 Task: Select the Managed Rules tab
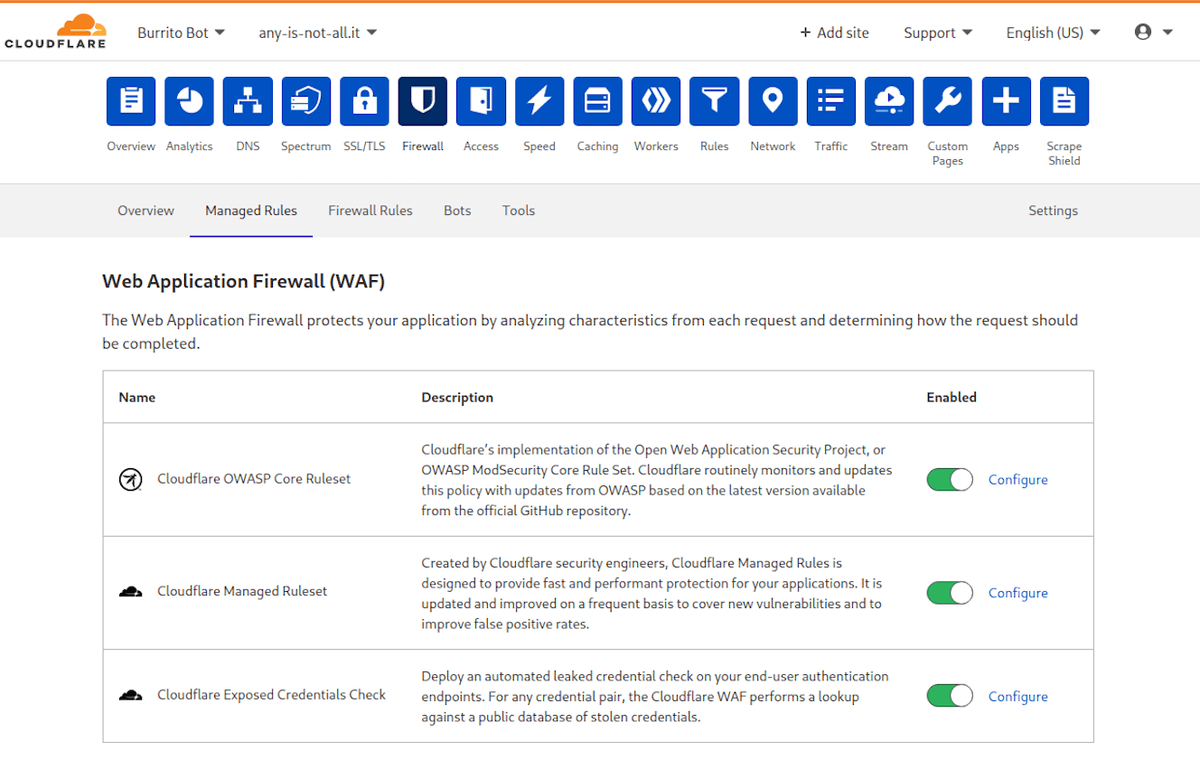pyautogui.click(x=251, y=211)
